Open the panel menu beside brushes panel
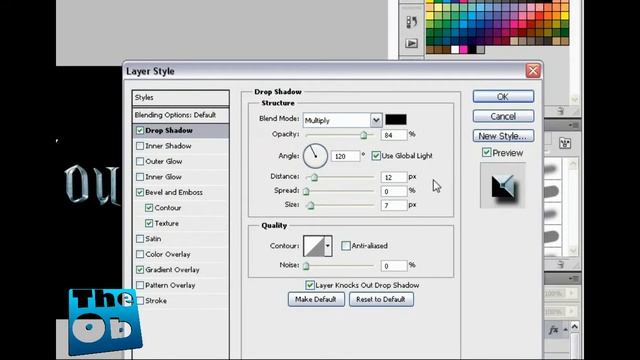The image size is (640, 360). click(x=573, y=125)
